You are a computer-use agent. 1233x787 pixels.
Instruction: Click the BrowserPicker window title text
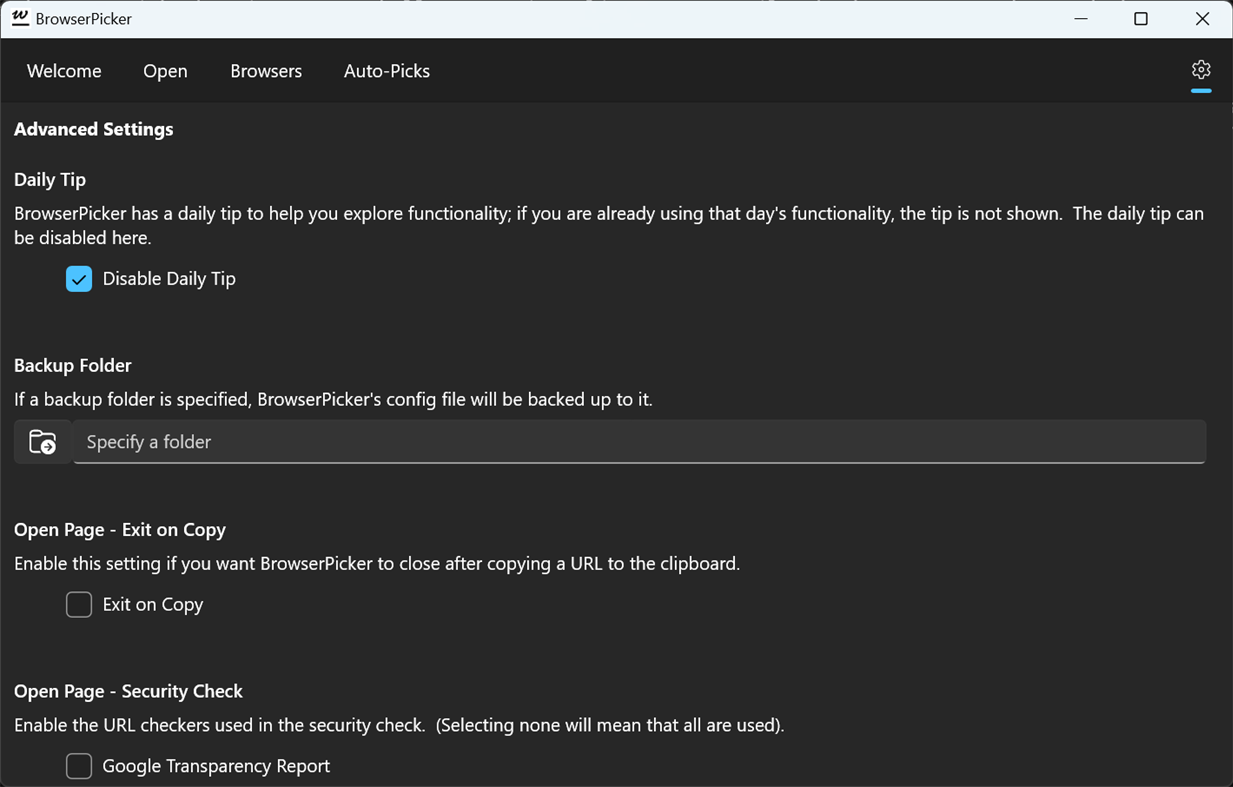[x=84, y=19]
